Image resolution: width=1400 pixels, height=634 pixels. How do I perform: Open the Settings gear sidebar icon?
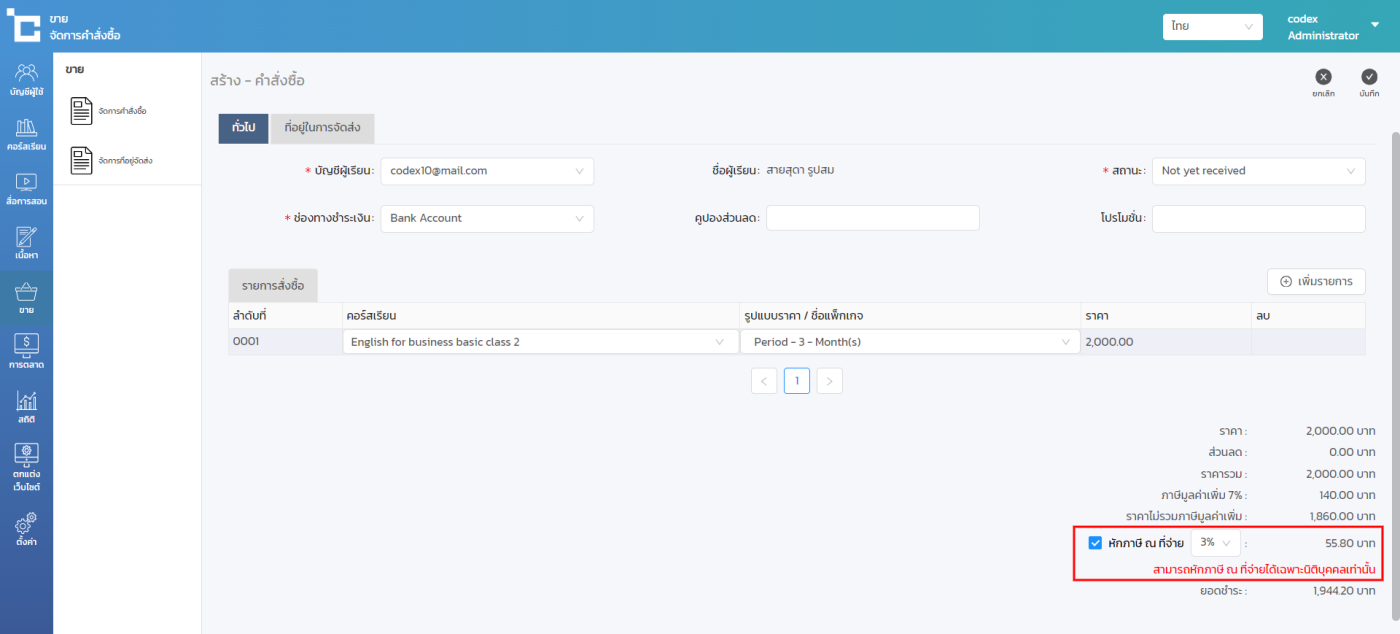click(26, 527)
